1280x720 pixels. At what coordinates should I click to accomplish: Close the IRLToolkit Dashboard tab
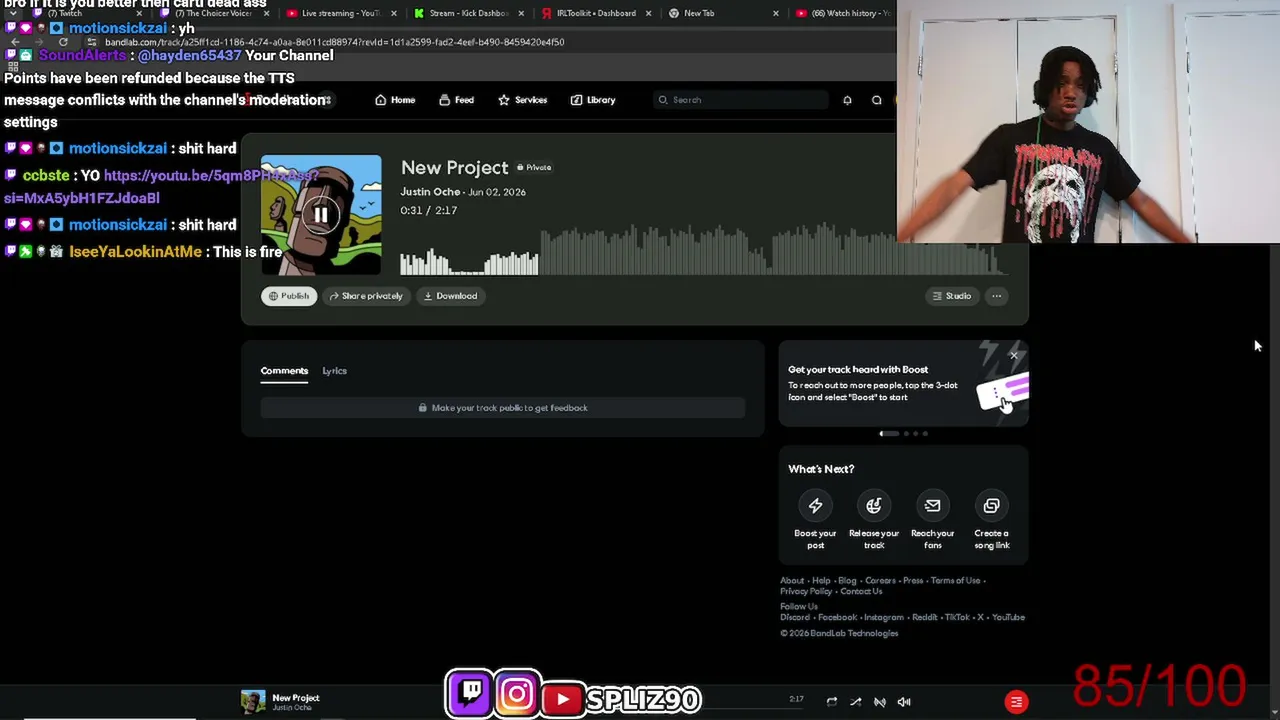(x=649, y=13)
